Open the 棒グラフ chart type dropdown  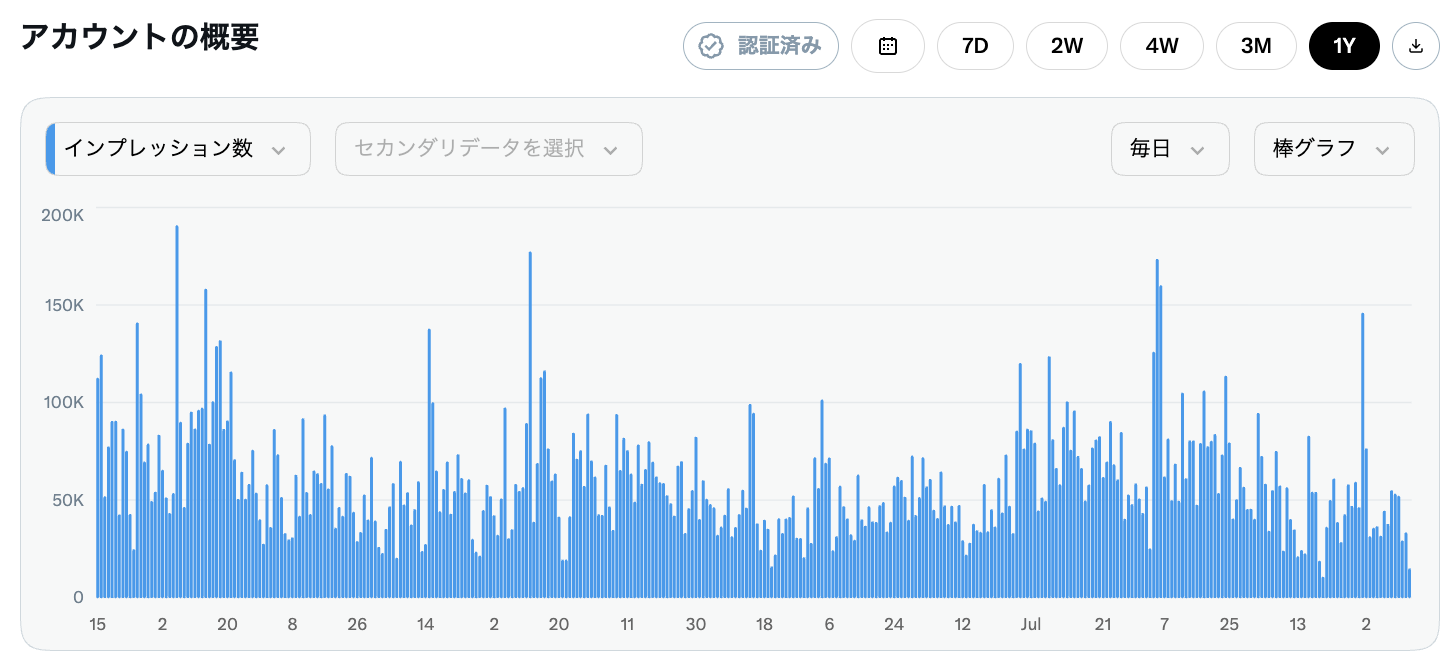(x=1334, y=149)
